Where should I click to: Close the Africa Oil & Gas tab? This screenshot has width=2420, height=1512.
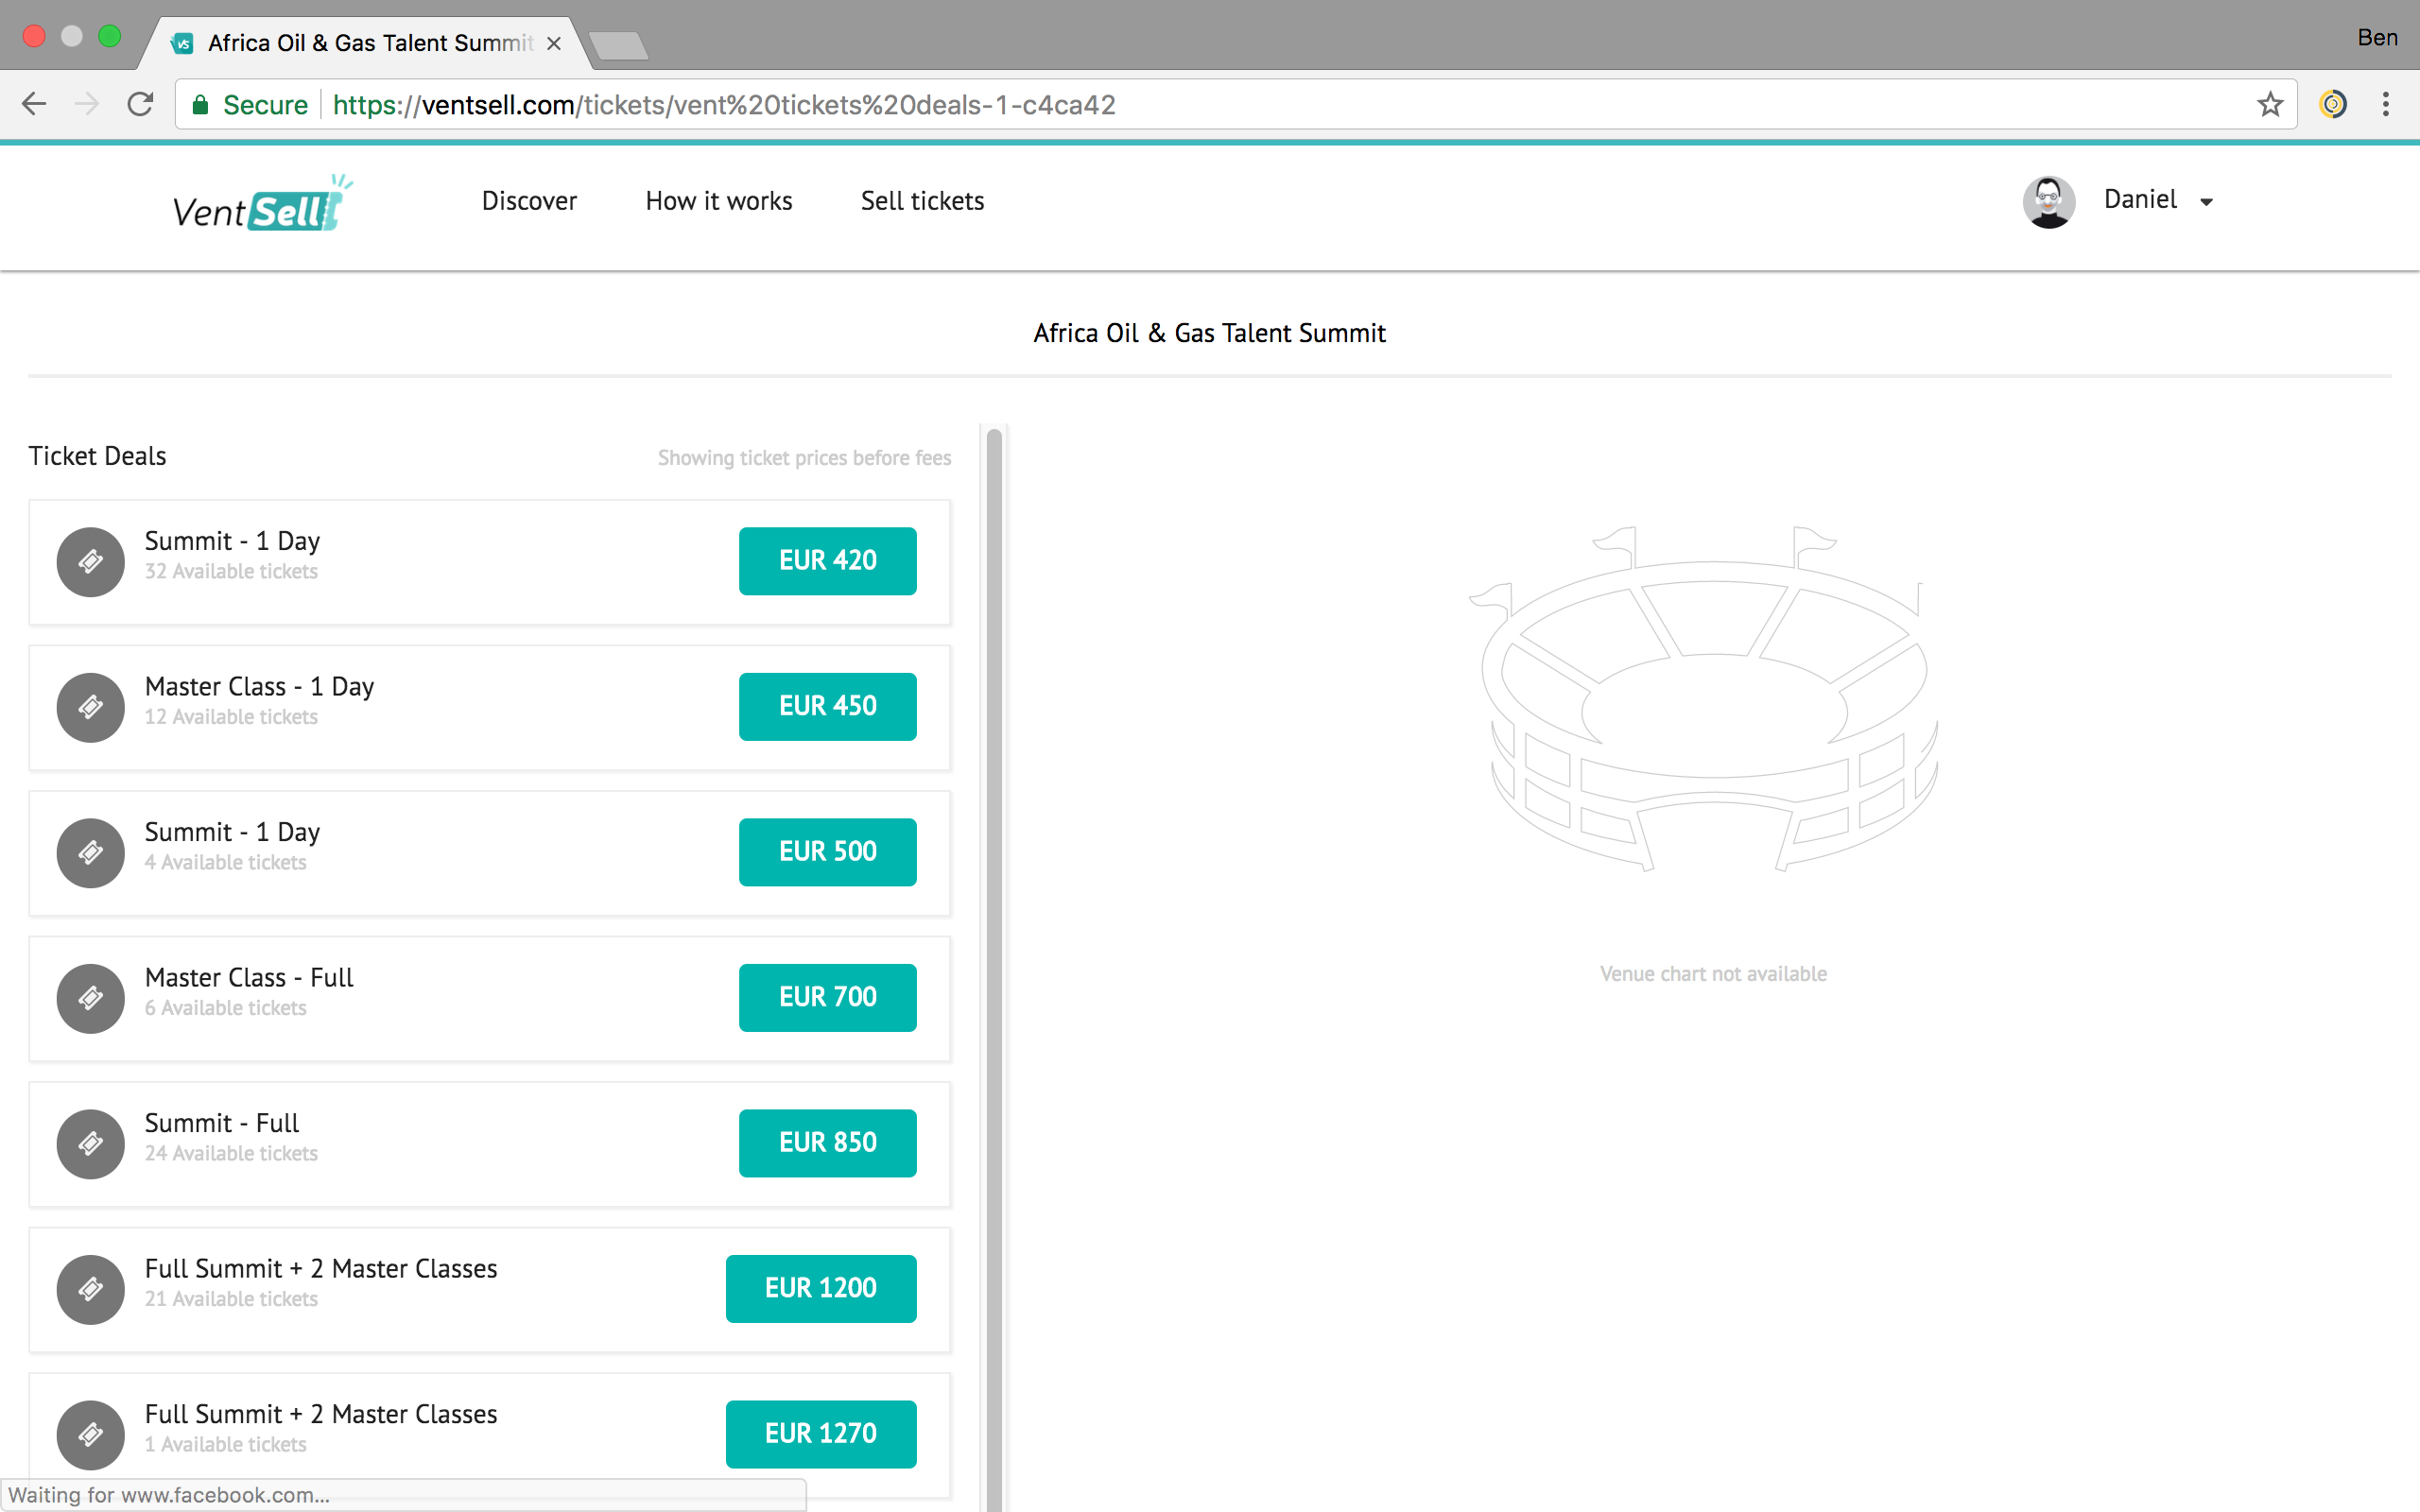tap(554, 44)
